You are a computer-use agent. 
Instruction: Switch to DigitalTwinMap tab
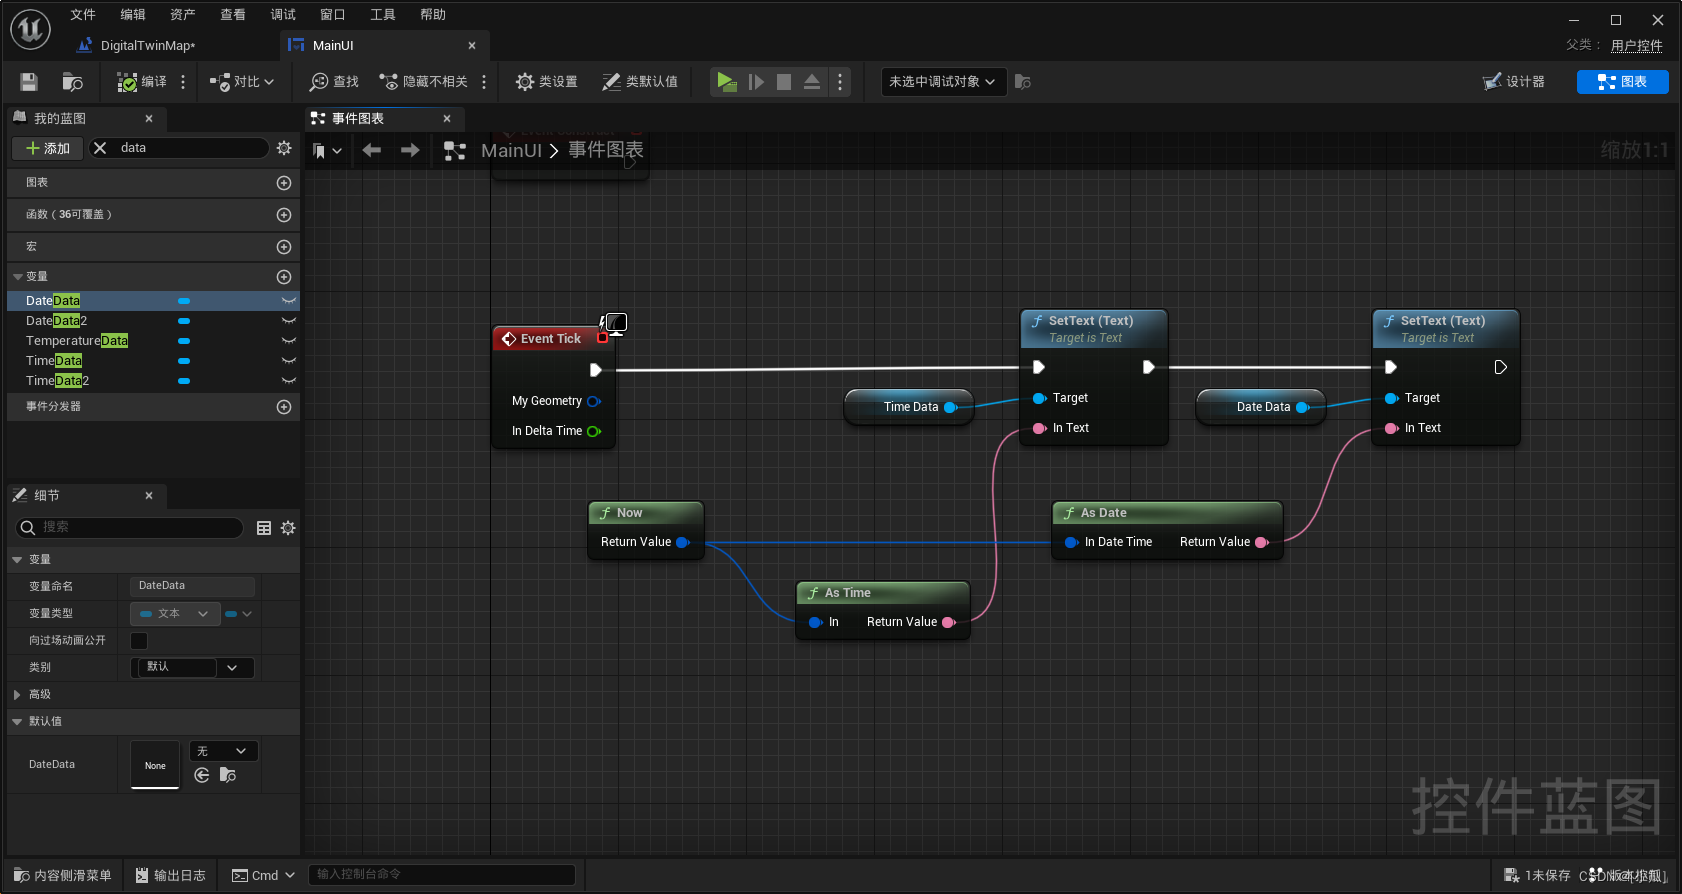(x=147, y=46)
